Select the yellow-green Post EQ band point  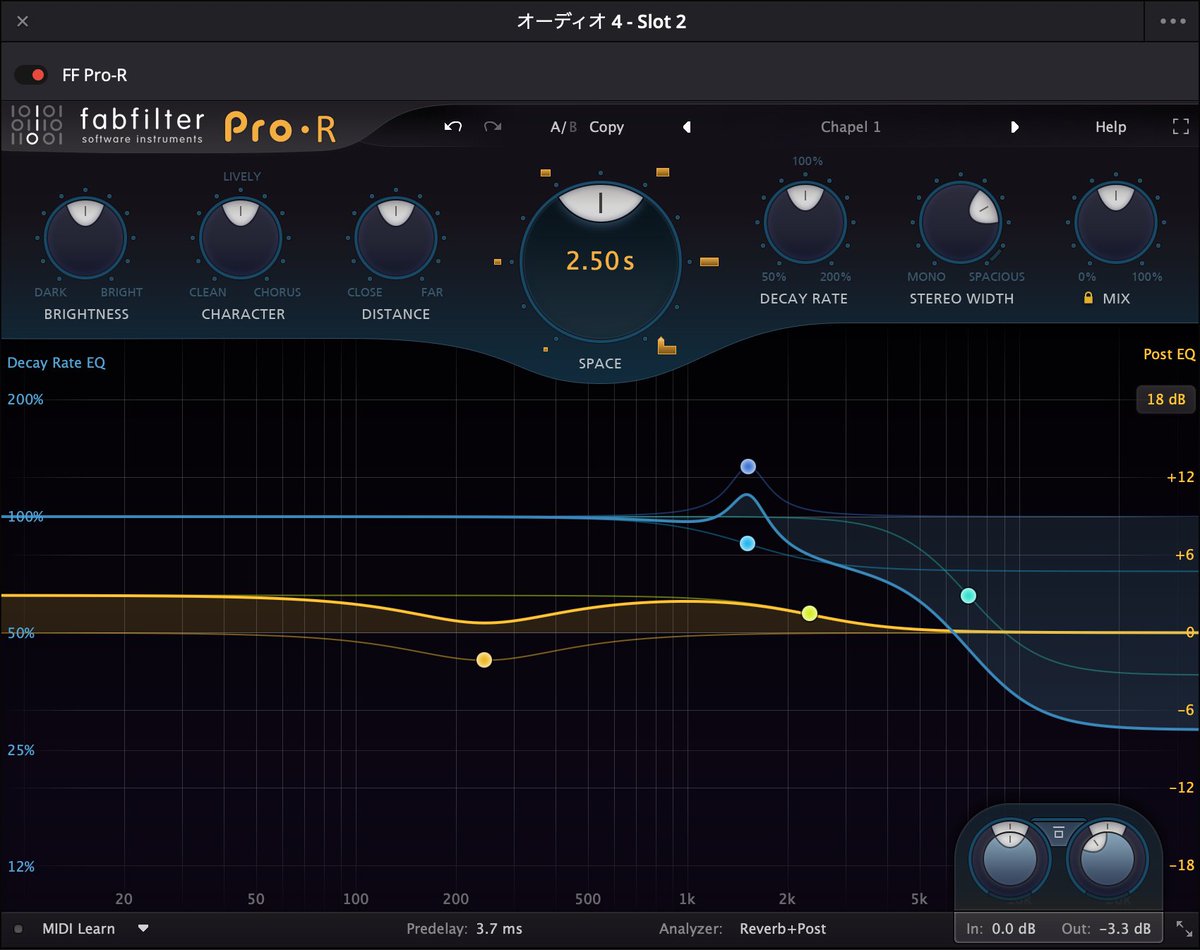pyautogui.click(x=810, y=613)
